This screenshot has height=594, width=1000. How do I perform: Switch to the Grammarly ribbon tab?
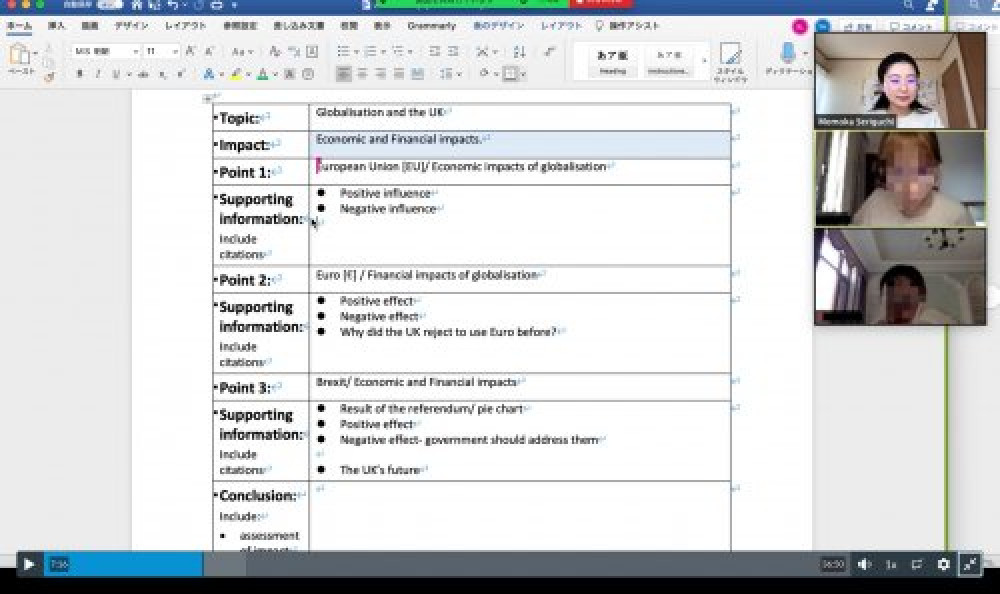[x=431, y=26]
